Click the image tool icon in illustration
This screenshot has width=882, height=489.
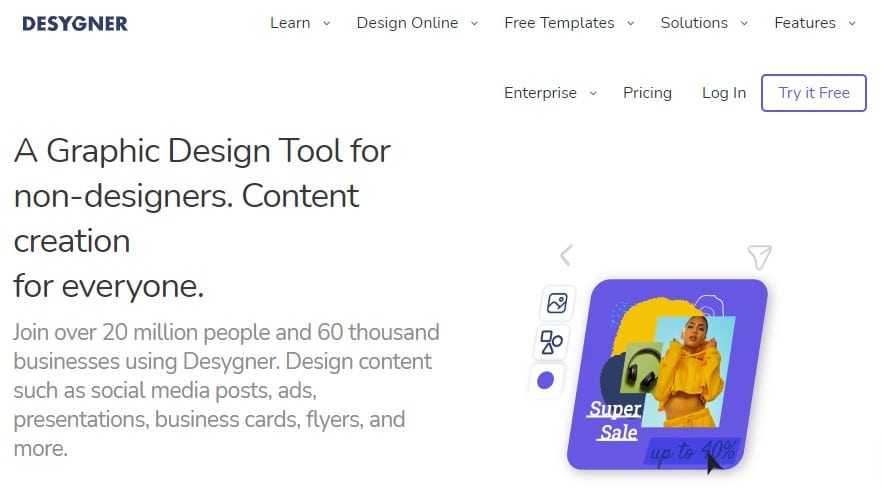tap(557, 303)
